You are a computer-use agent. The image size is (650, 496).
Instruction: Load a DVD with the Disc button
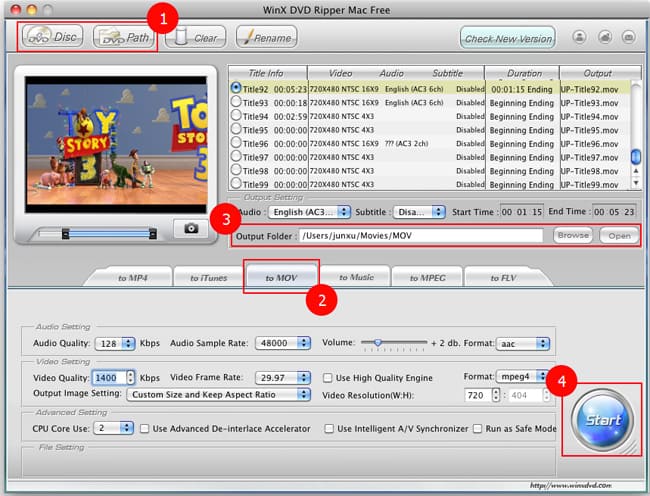[x=52, y=36]
